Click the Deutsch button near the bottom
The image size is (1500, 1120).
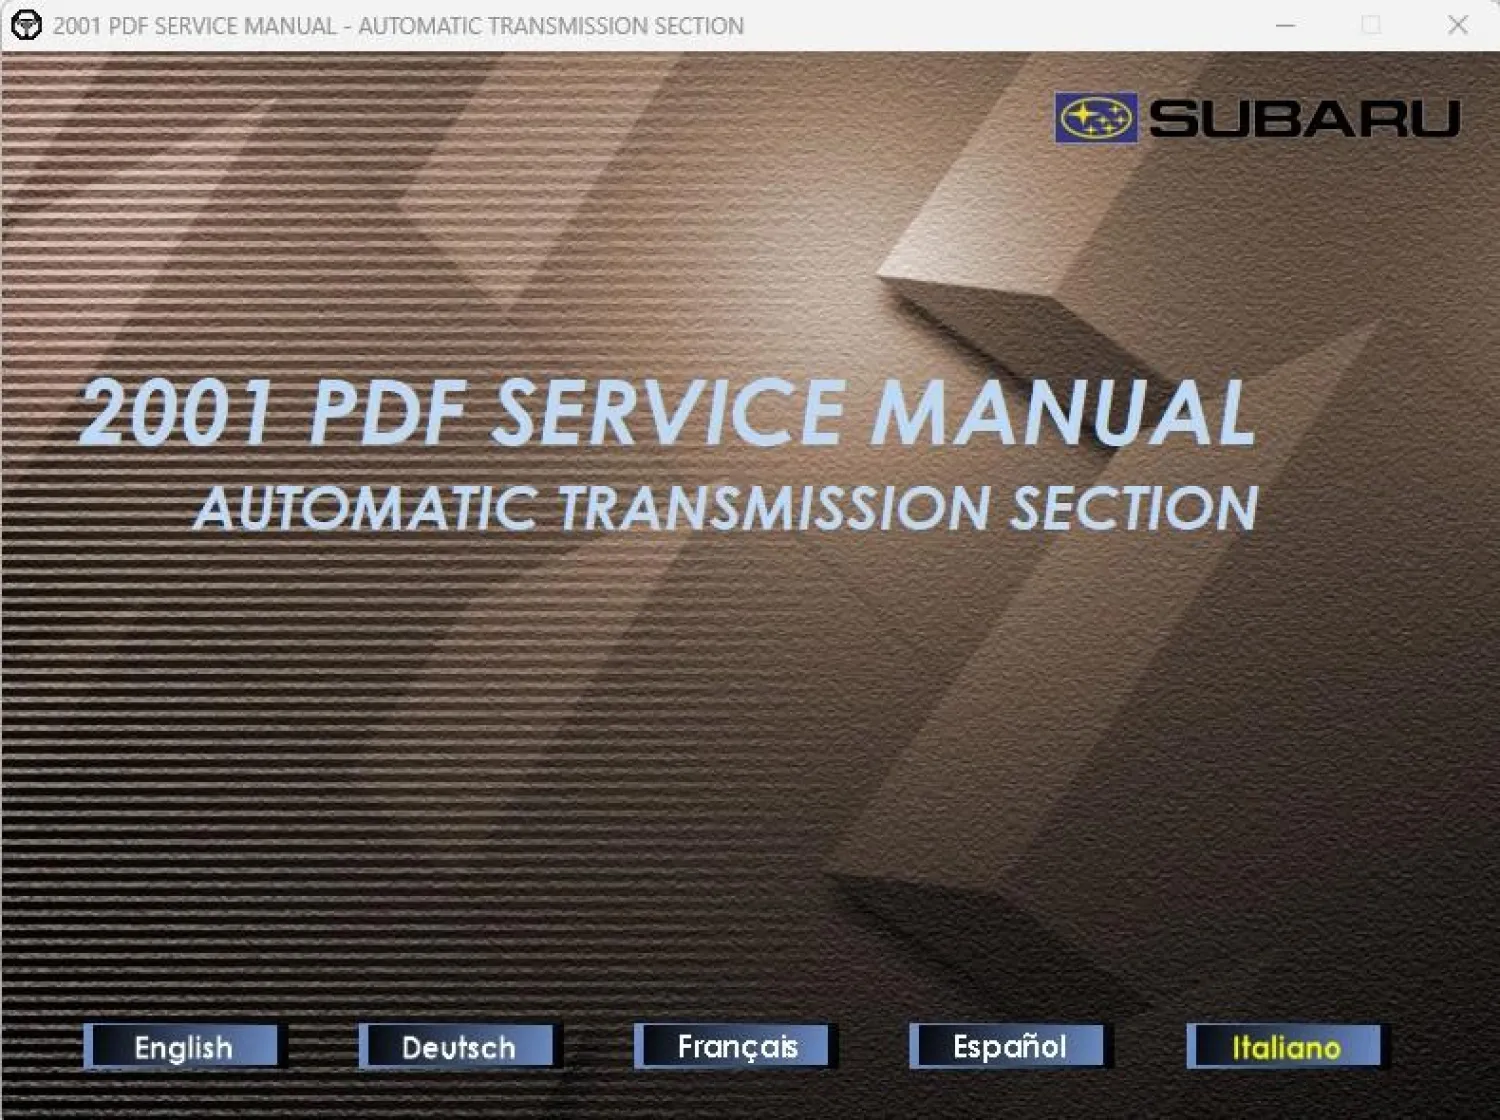(459, 1046)
